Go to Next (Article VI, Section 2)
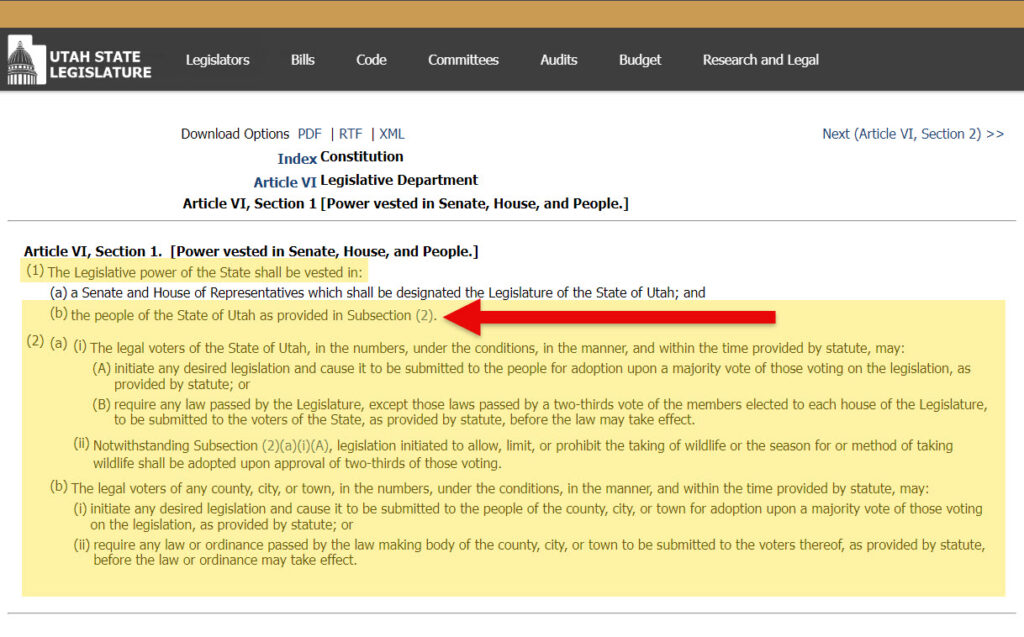 tap(912, 134)
